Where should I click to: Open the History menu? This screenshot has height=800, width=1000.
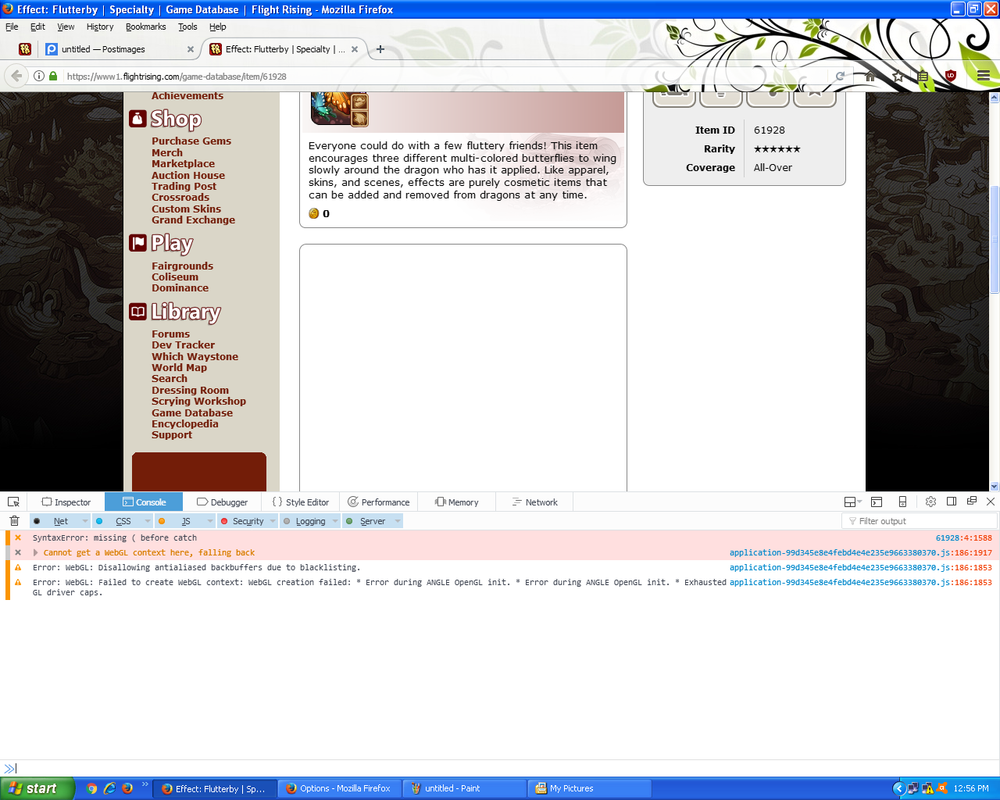[99, 27]
